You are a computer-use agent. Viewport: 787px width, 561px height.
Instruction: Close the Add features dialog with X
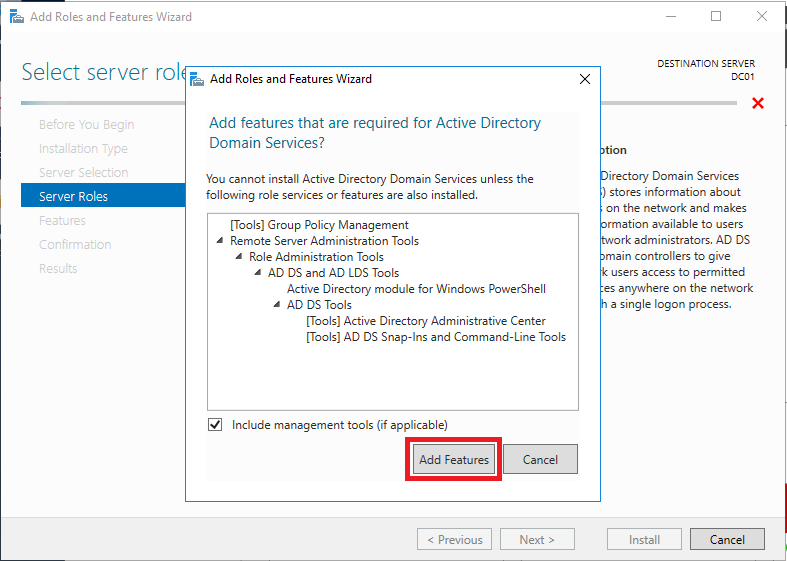(585, 79)
